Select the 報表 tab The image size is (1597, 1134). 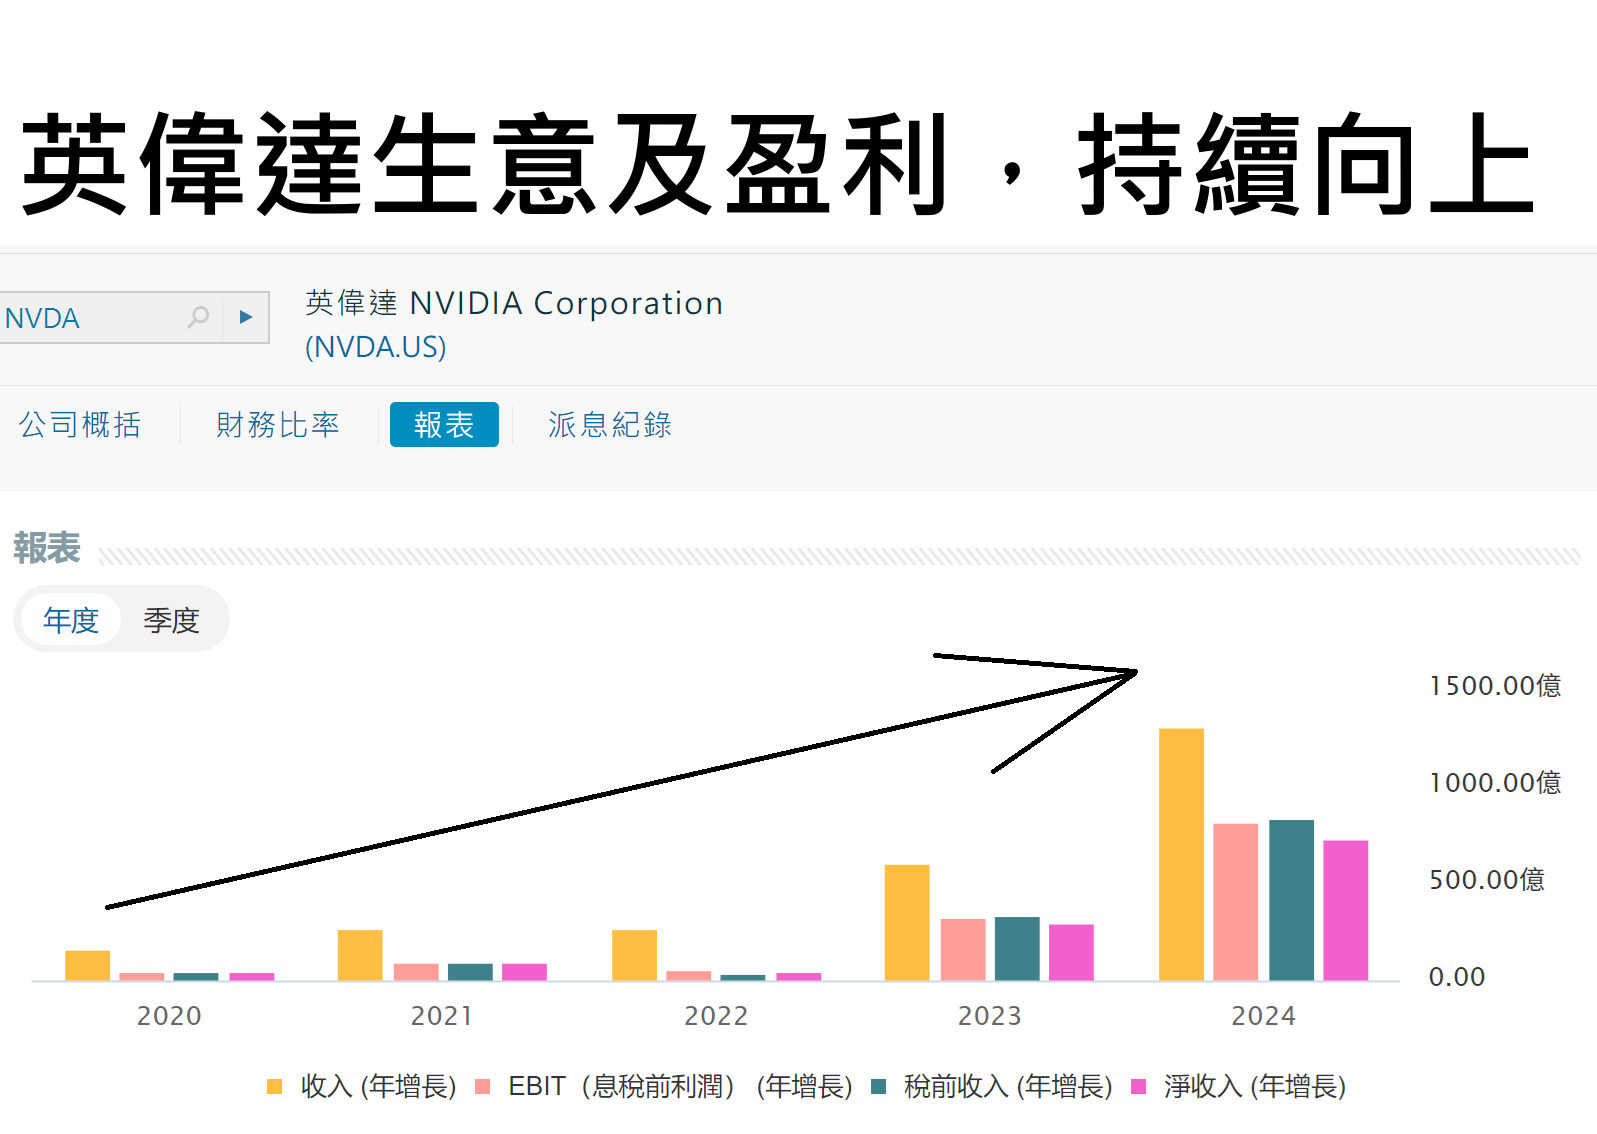pos(444,424)
